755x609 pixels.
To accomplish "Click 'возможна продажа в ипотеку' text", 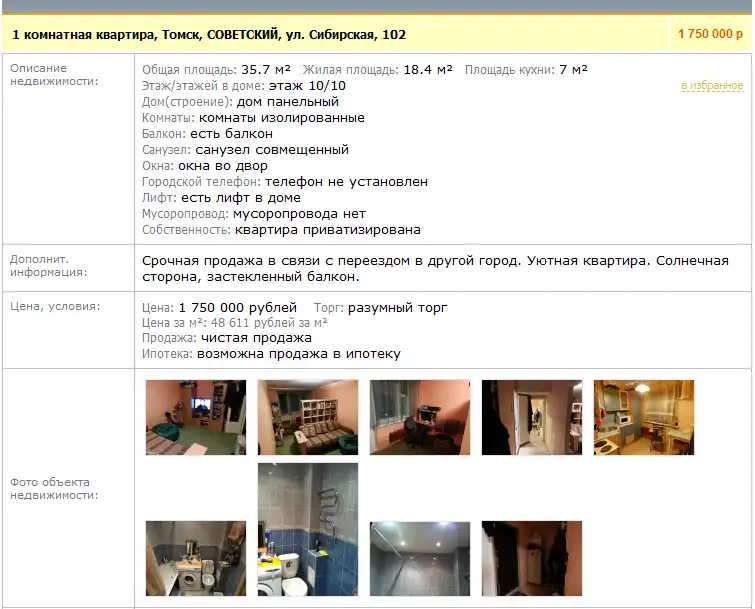I will point(299,354).
